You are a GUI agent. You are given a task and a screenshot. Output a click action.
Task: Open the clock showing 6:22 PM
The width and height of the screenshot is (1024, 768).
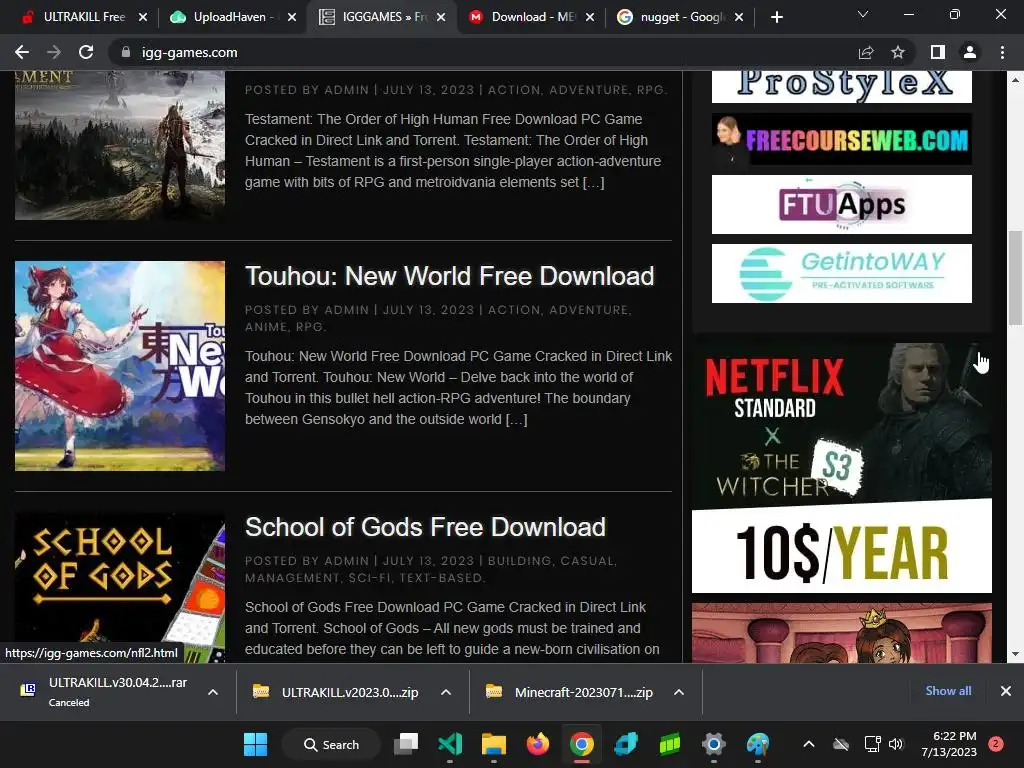pyautogui.click(x=949, y=744)
